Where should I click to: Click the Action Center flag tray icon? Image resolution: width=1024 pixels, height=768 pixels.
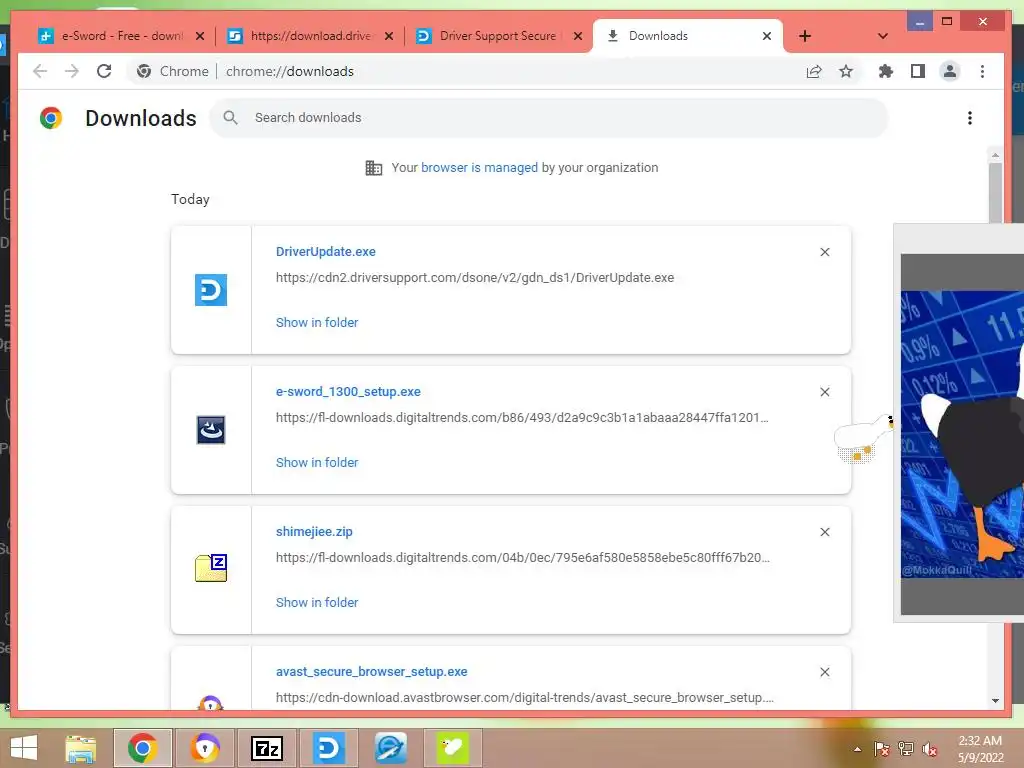[882, 749]
